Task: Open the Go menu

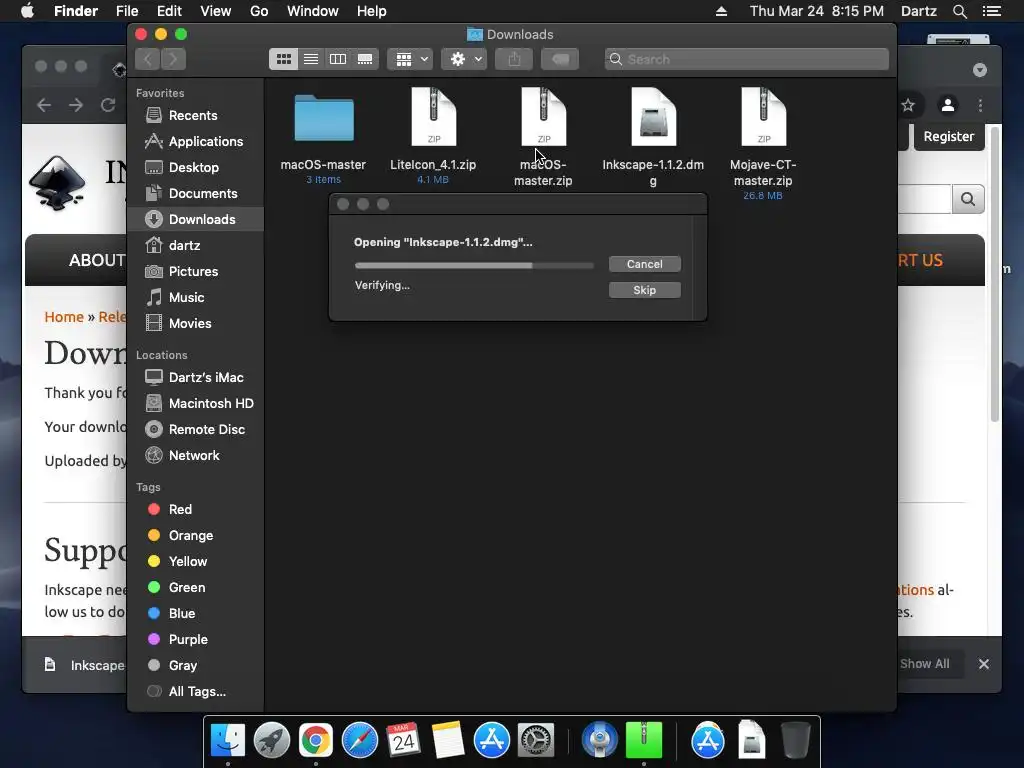Action: 259,11
